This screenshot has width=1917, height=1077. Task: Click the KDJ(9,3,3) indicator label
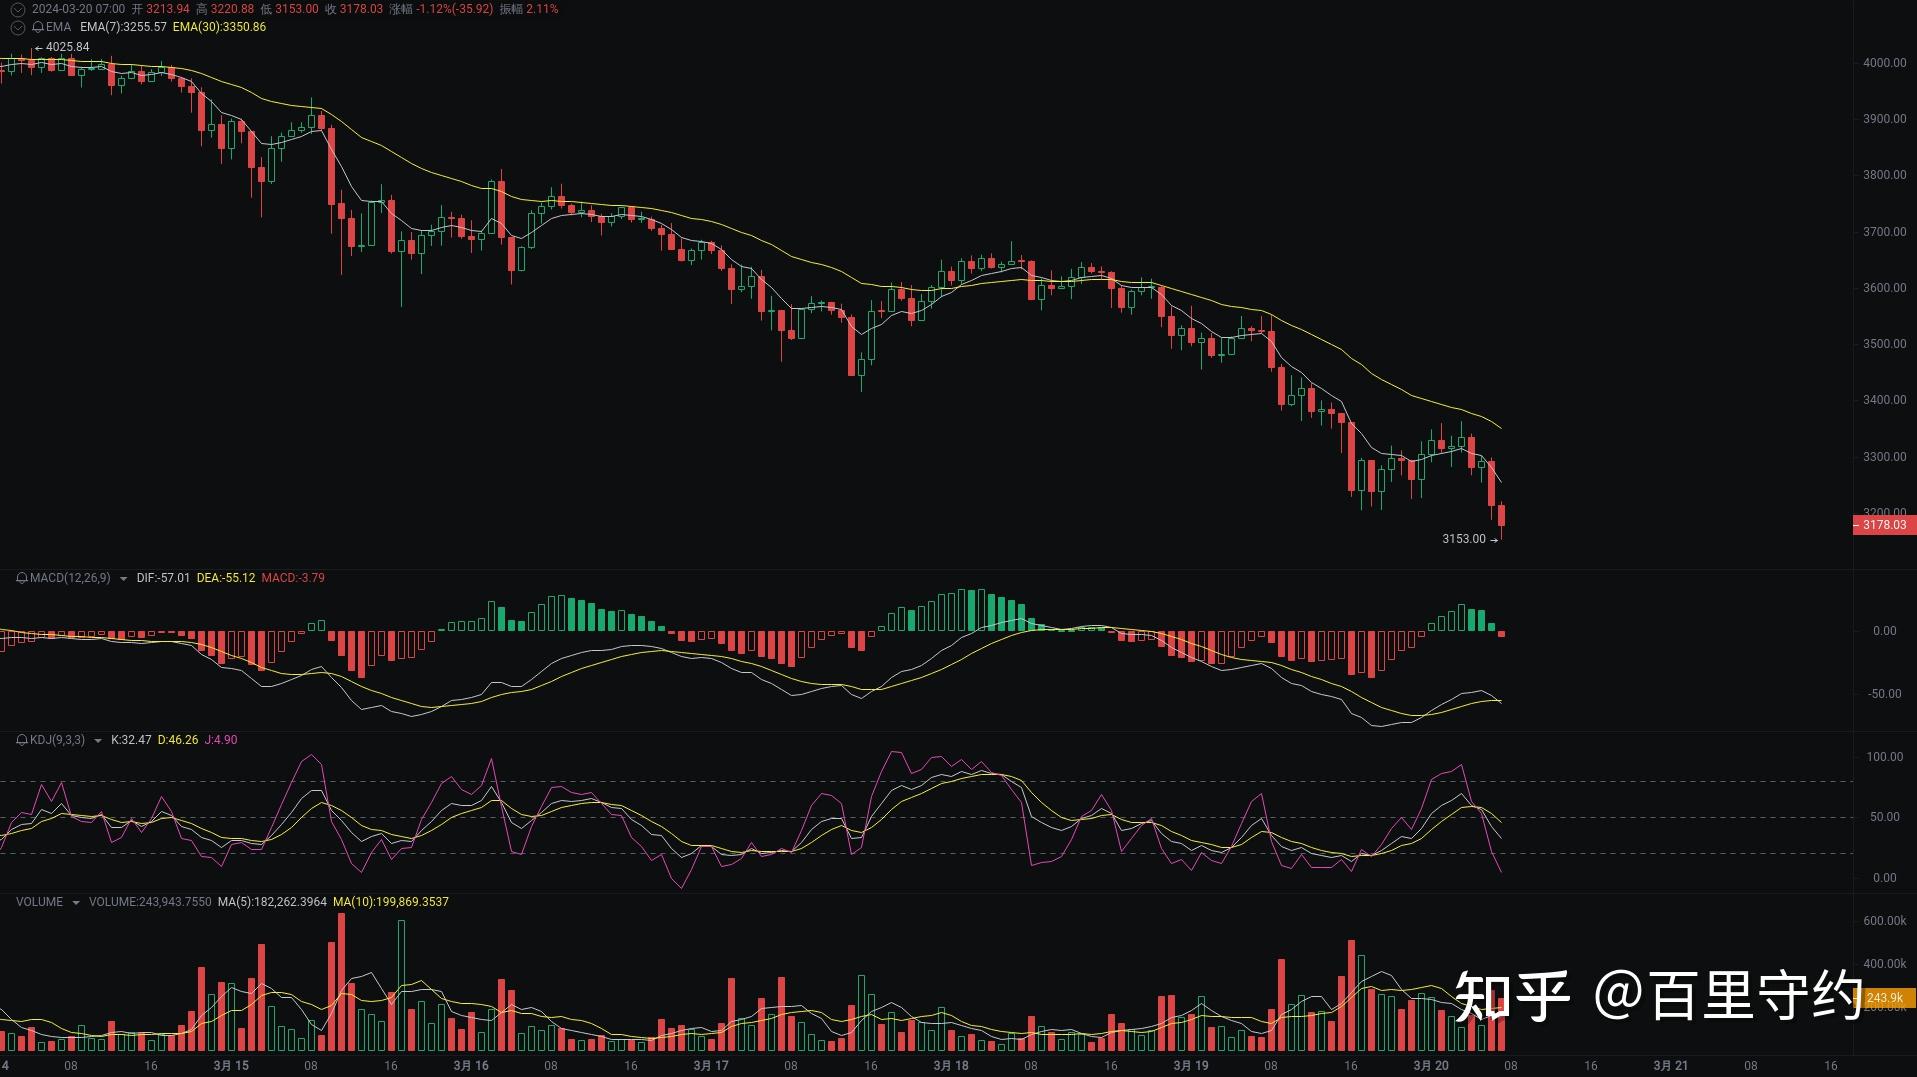click(x=57, y=740)
